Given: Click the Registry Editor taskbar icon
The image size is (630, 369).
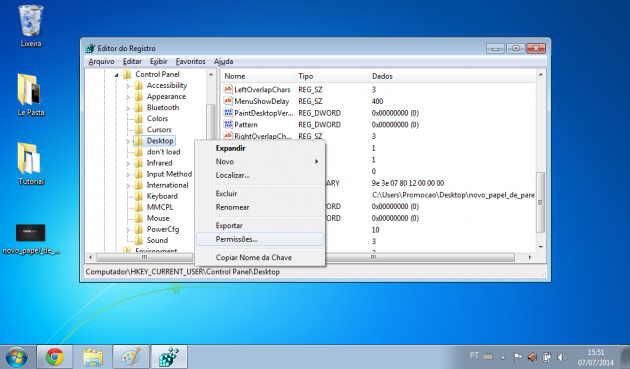Looking at the screenshot, I should click(x=169, y=357).
